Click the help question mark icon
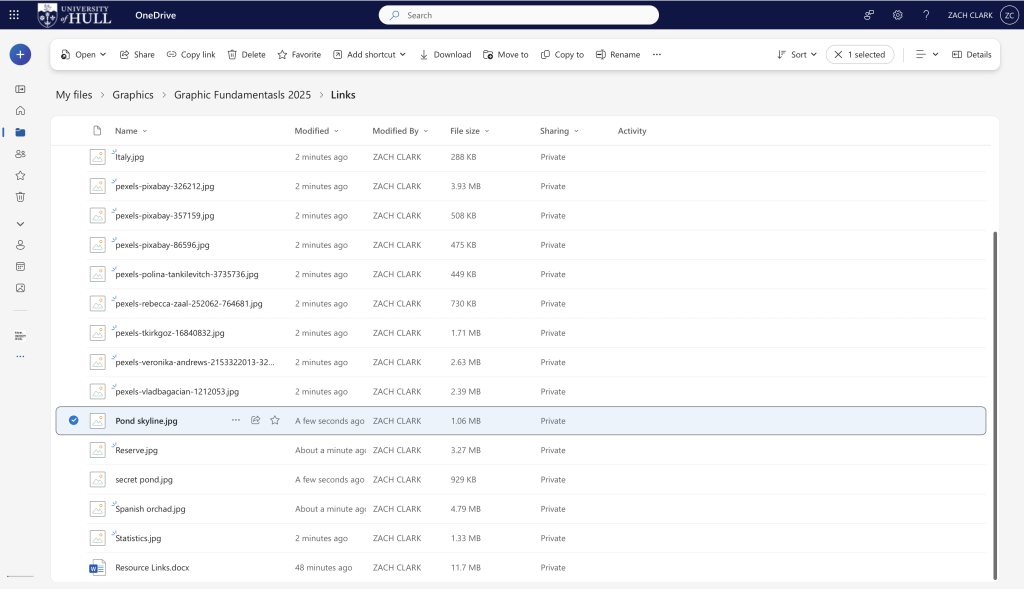 [x=926, y=15]
